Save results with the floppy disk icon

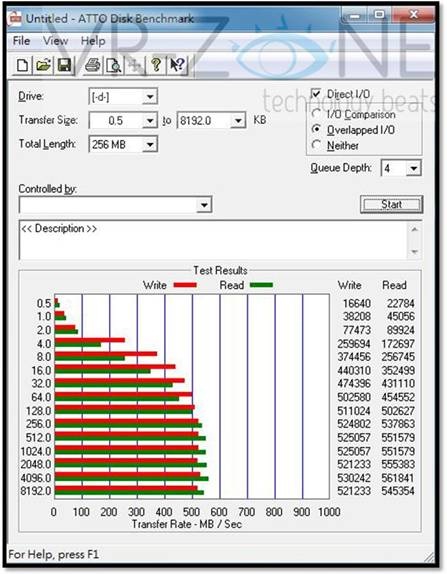pyautogui.click(x=64, y=66)
